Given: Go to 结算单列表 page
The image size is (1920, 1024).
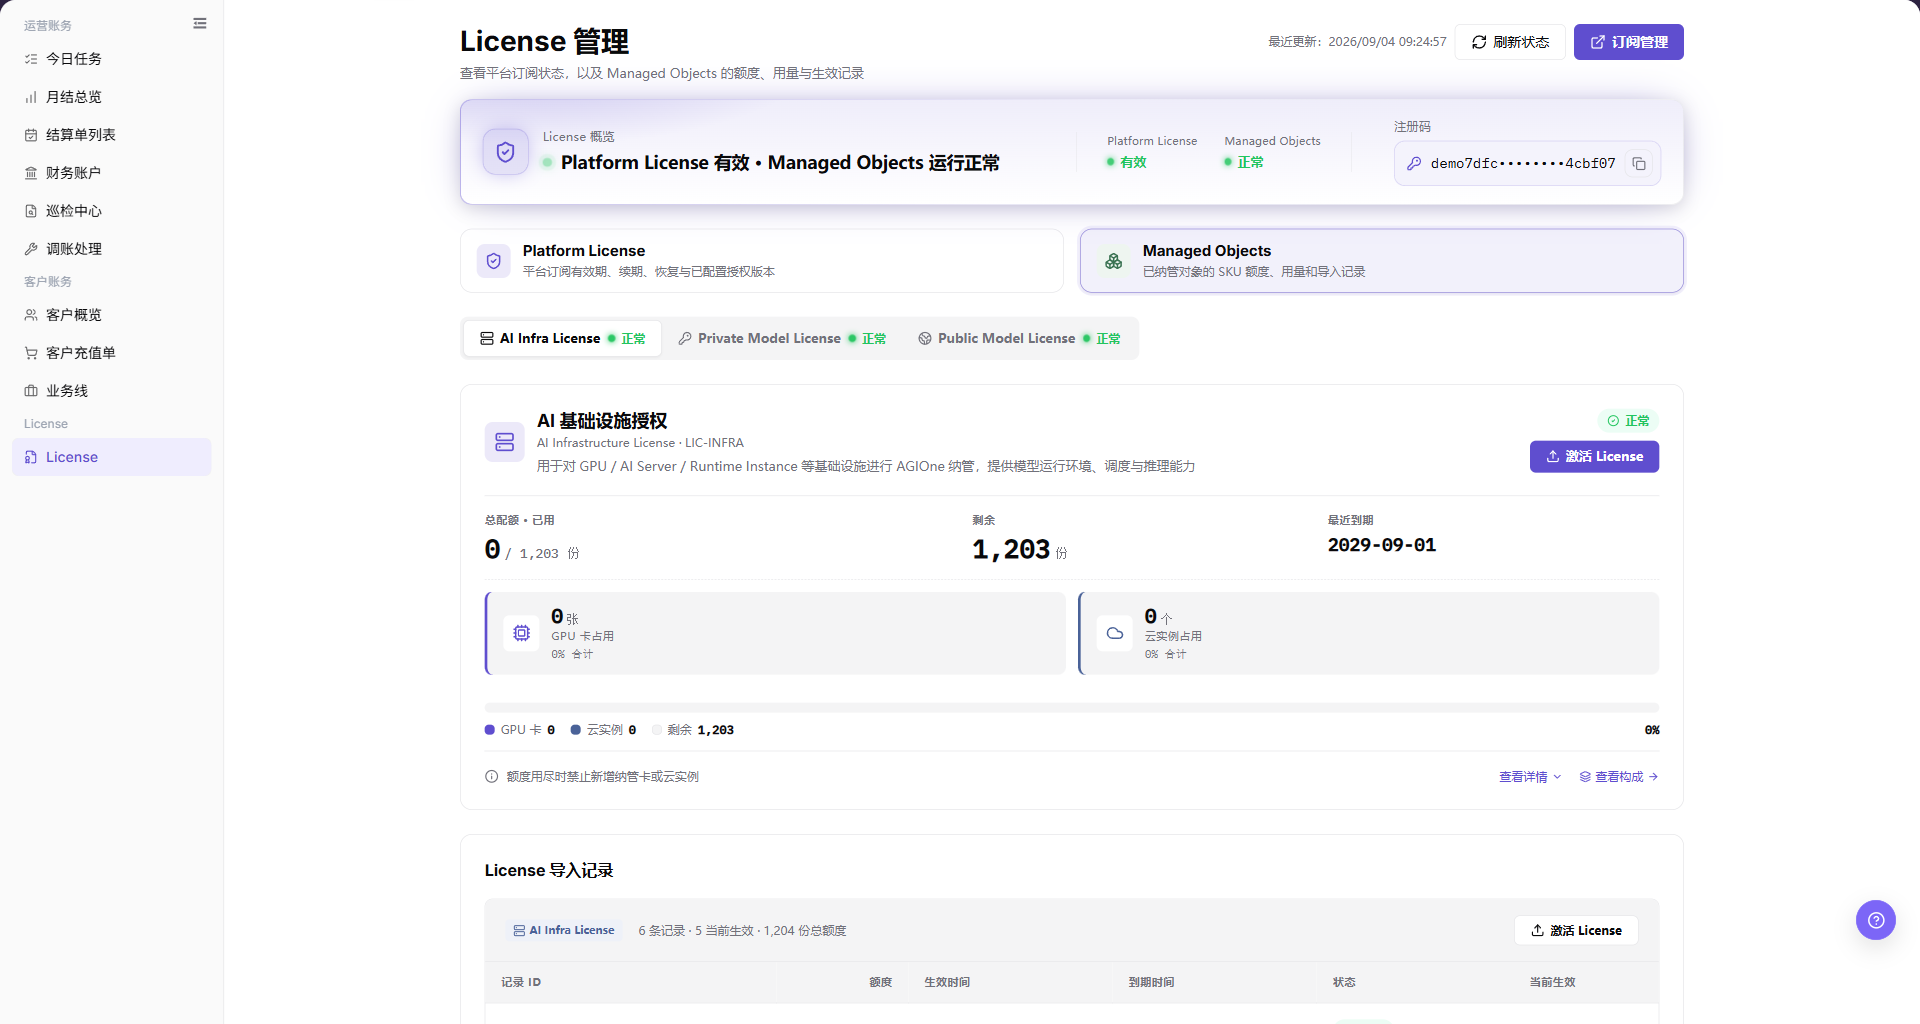Looking at the screenshot, I should (x=112, y=135).
